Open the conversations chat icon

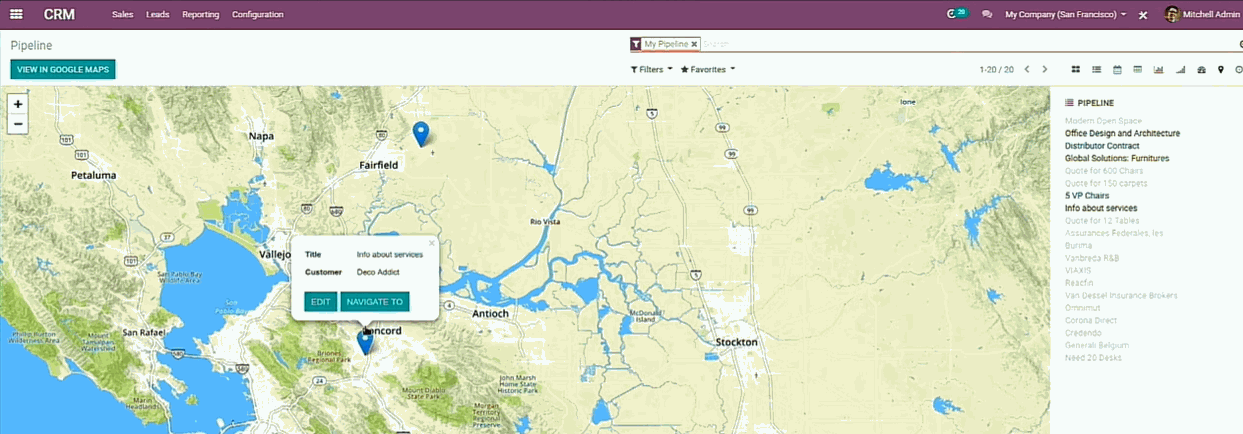pos(987,15)
